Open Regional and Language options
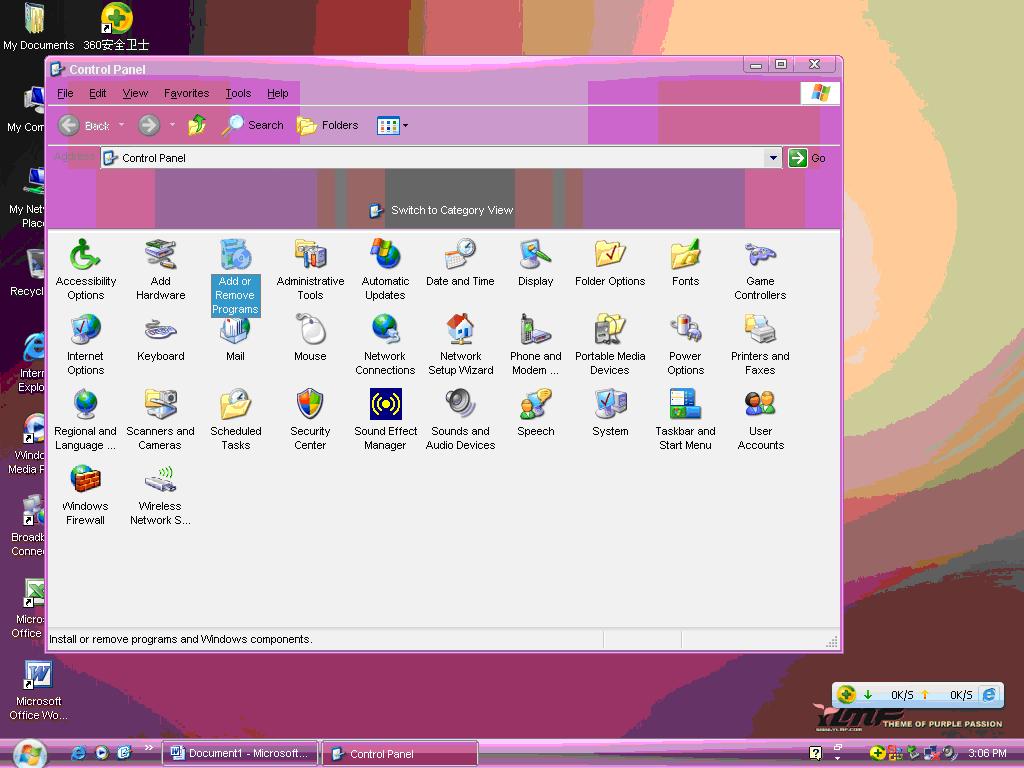This screenshot has width=1024, height=768. pyautogui.click(x=86, y=419)
